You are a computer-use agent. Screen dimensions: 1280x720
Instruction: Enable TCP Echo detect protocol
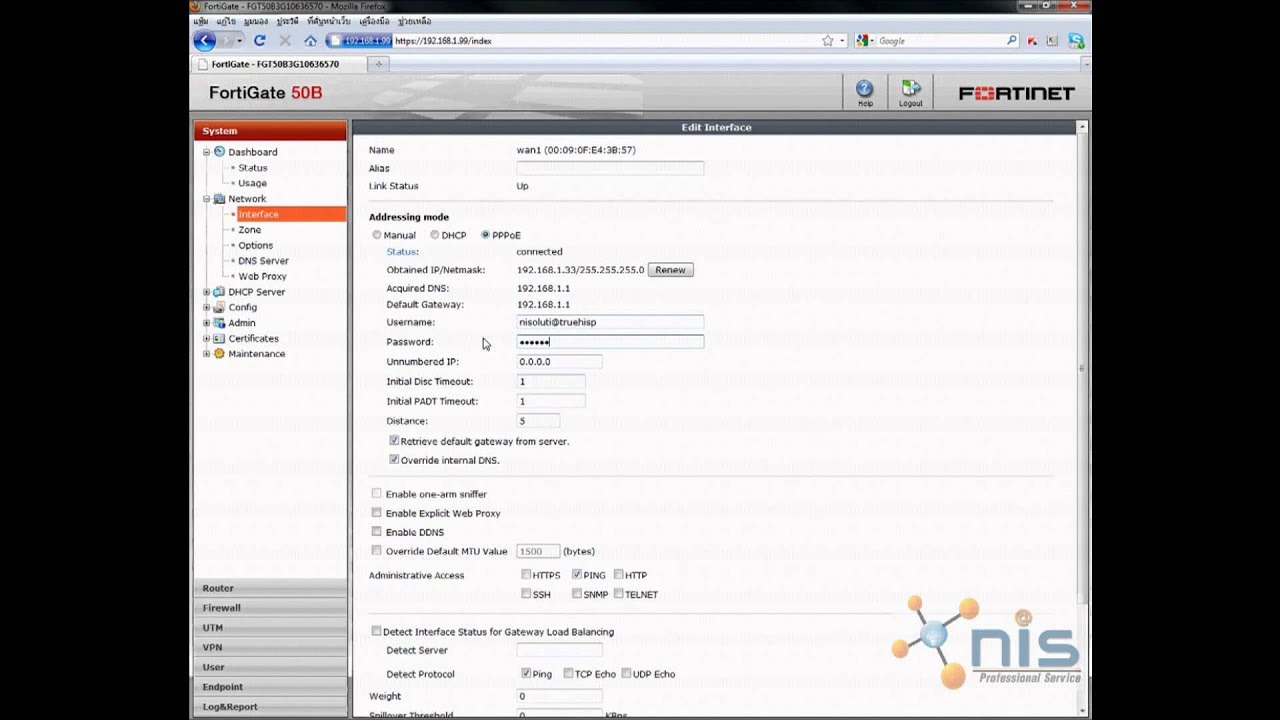(x=568, y=673)
